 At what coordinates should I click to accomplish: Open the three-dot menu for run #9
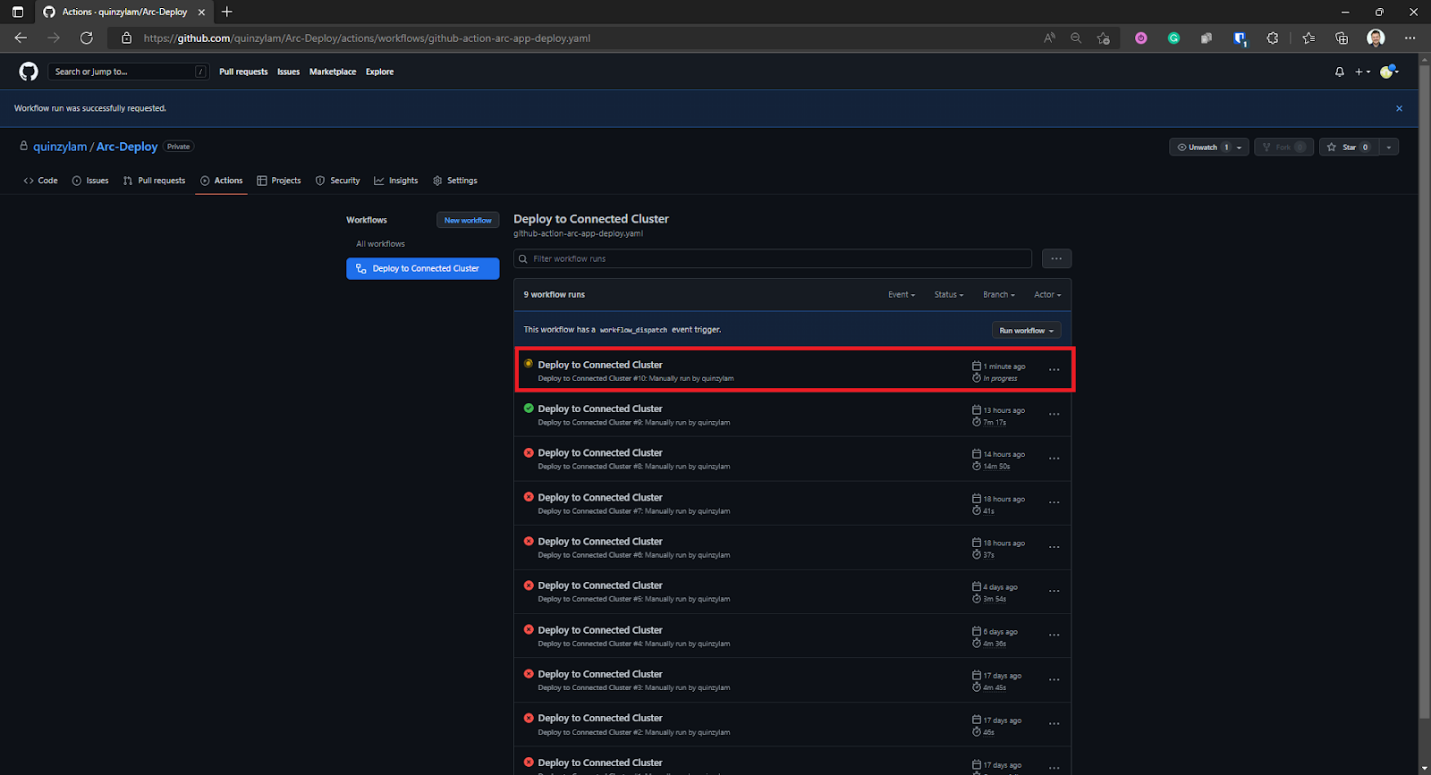[1054, 414]
